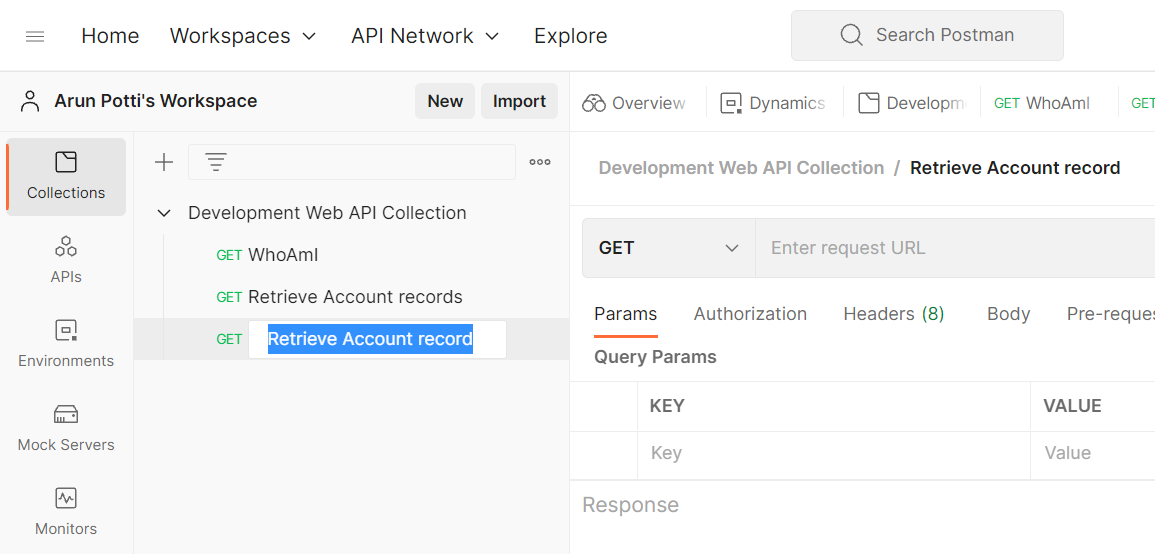Open the Monitors sidebar section

(66, 512)
